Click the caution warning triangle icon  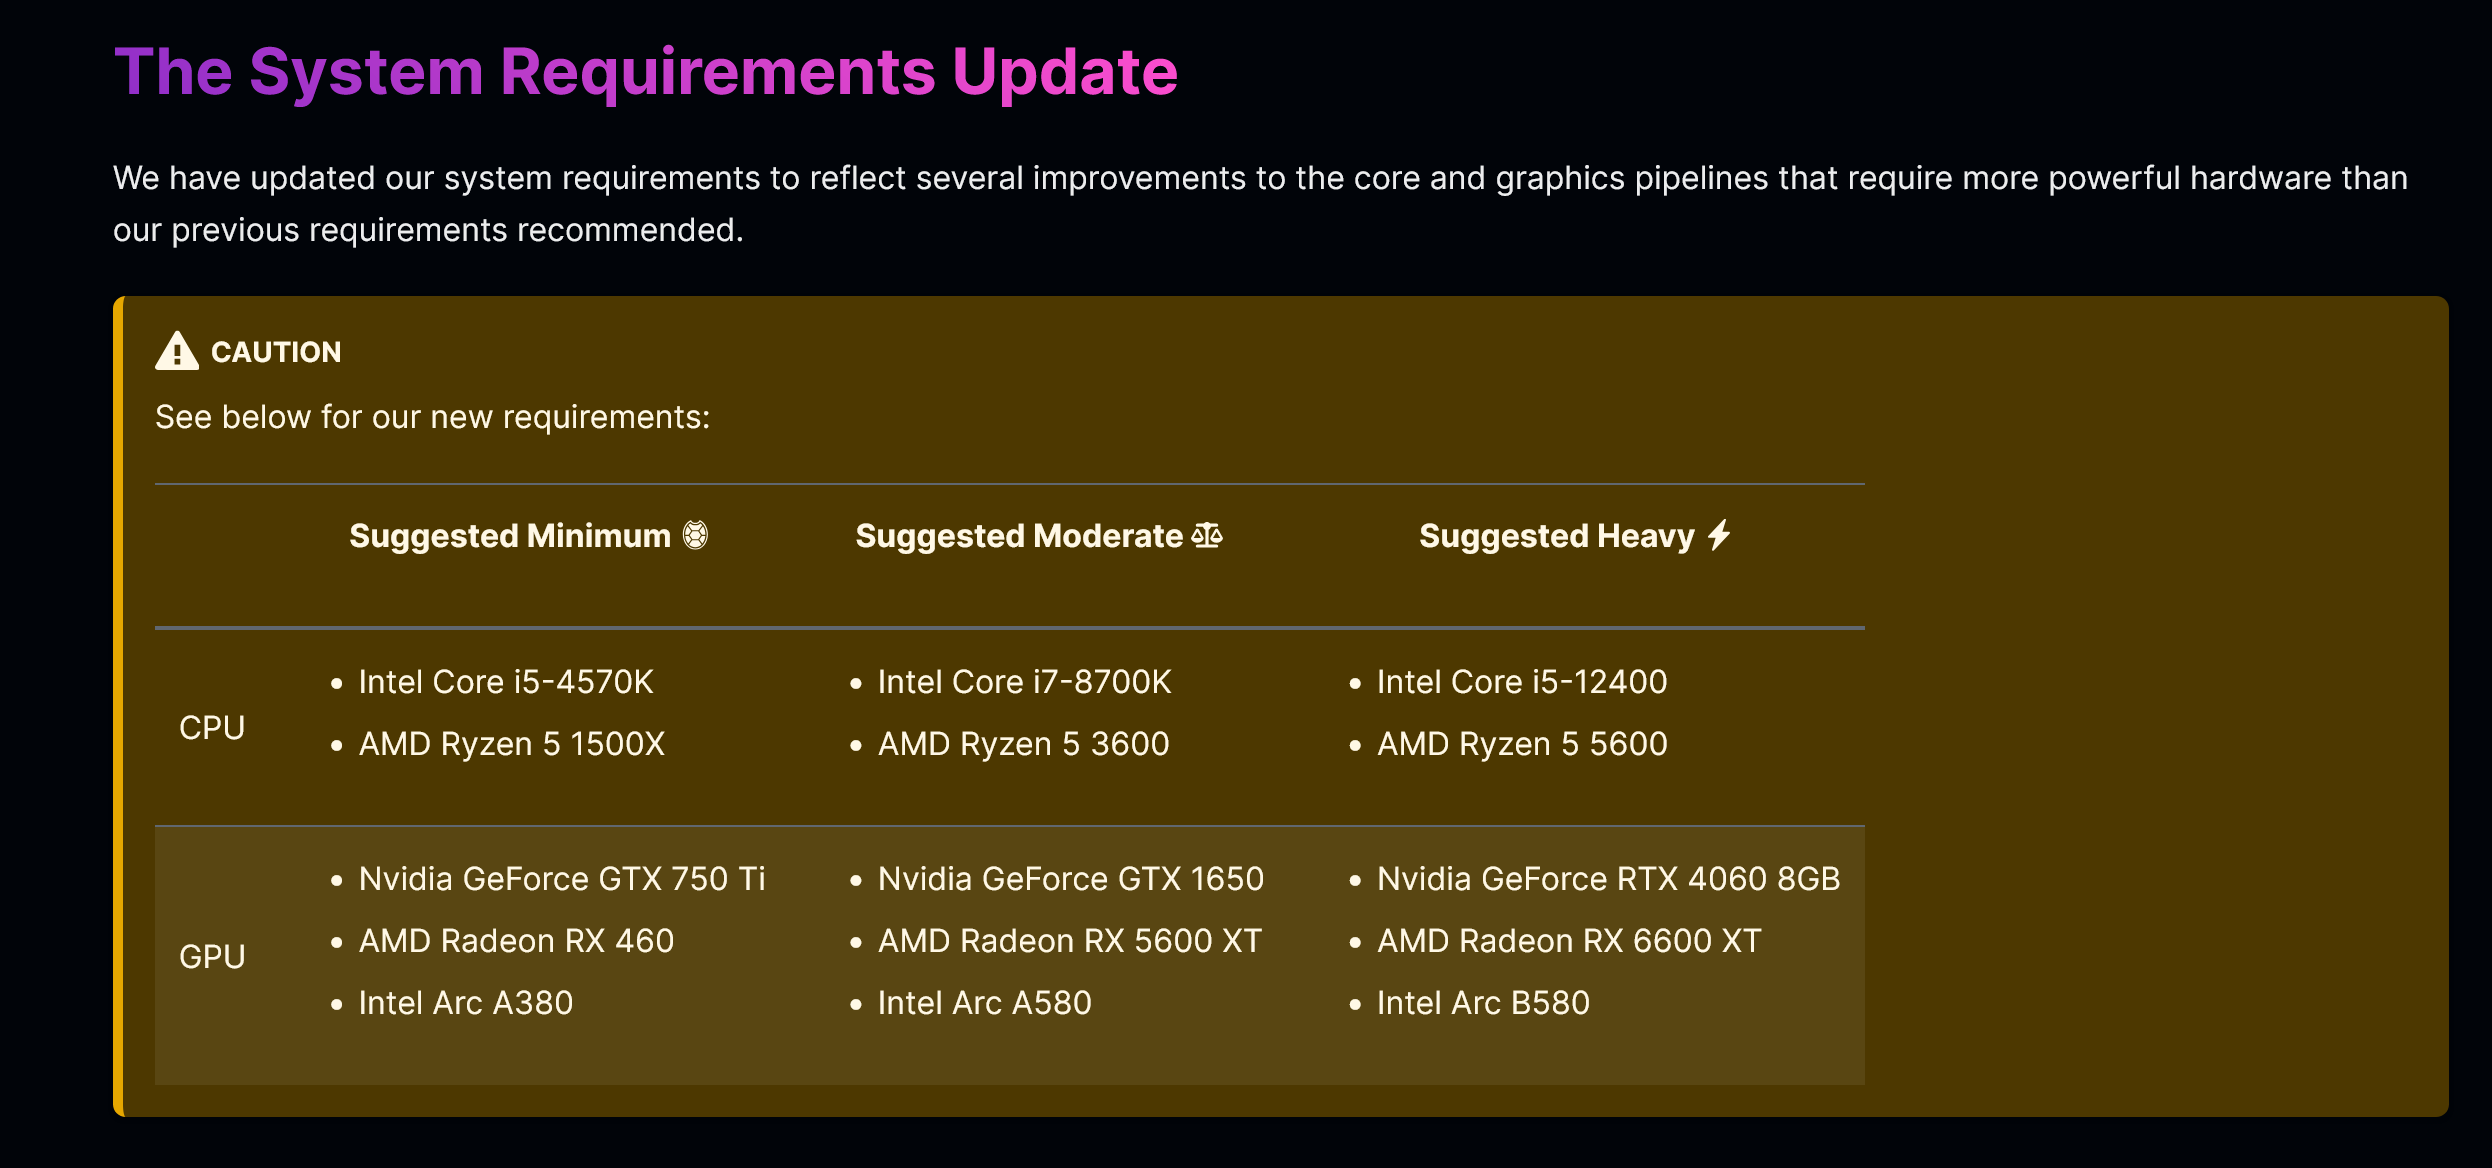(177, 351)
